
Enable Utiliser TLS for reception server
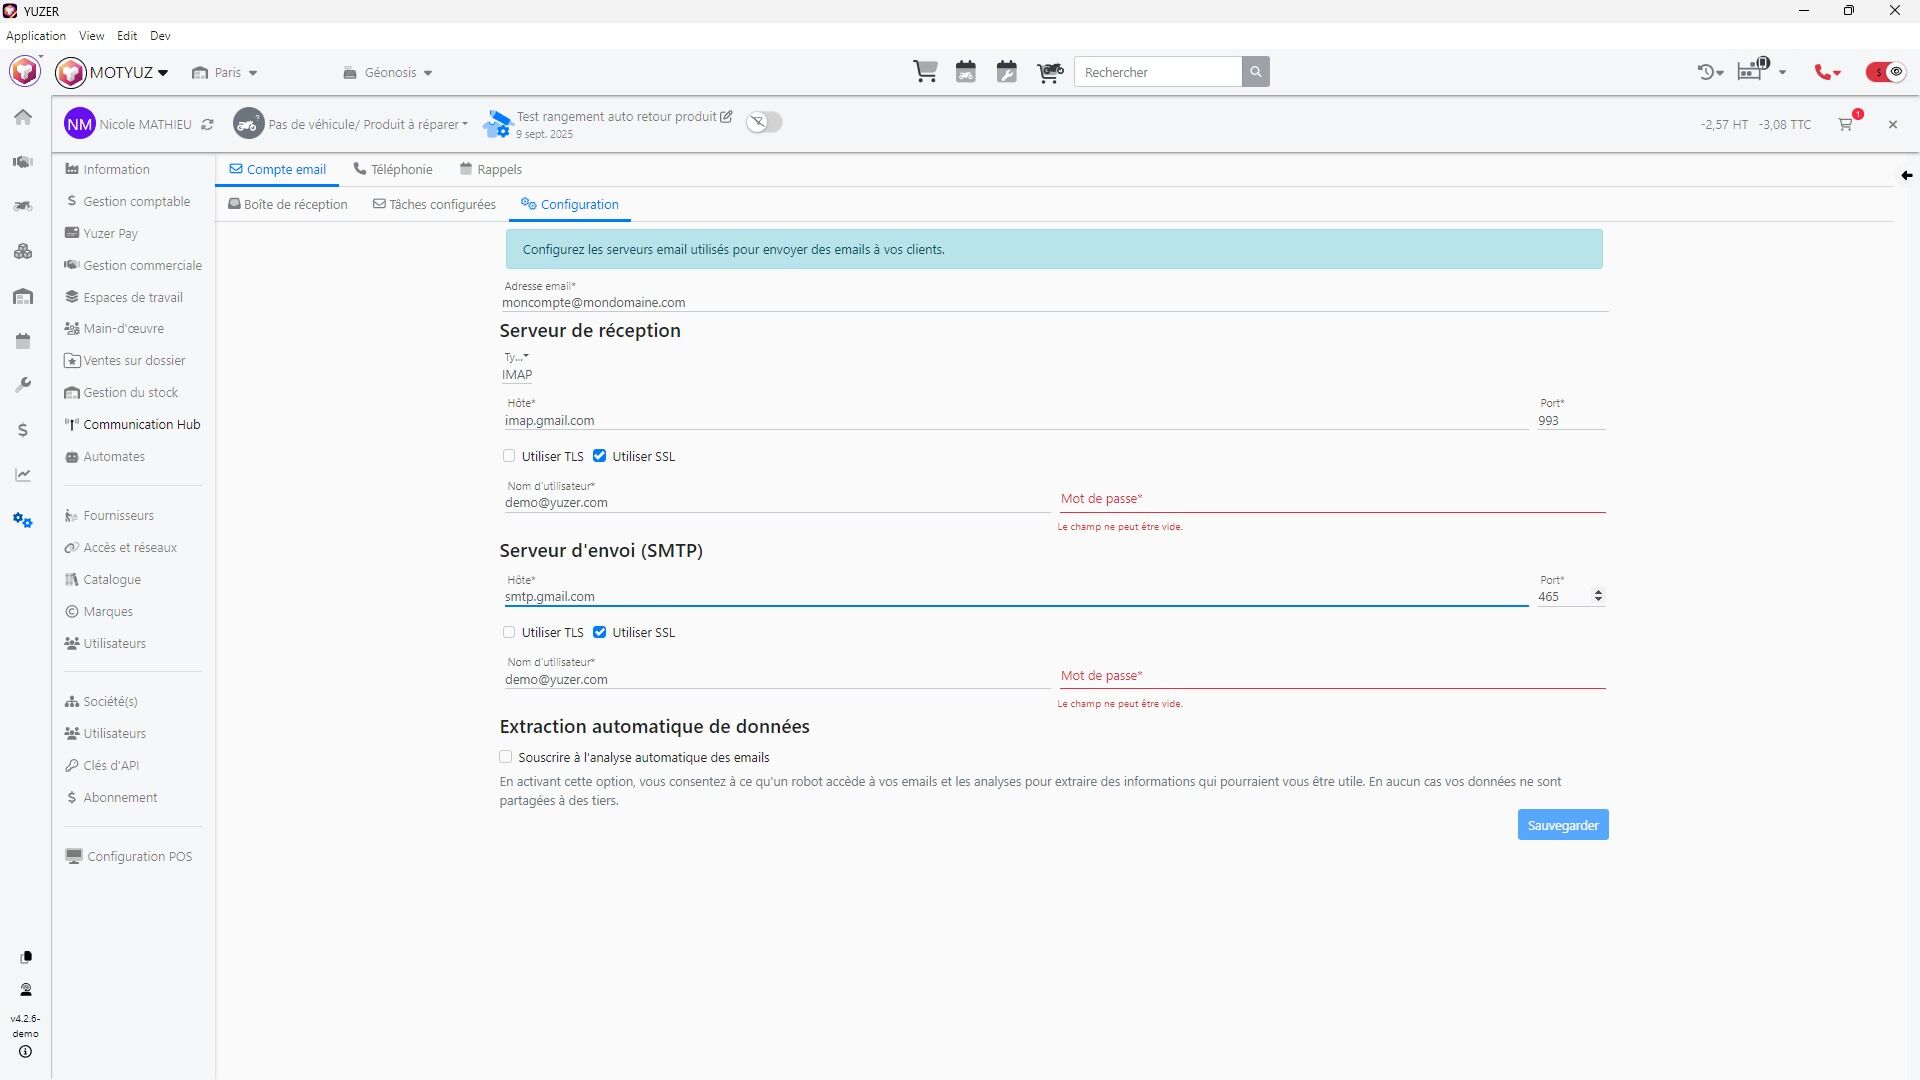click(x=509, y=456)
